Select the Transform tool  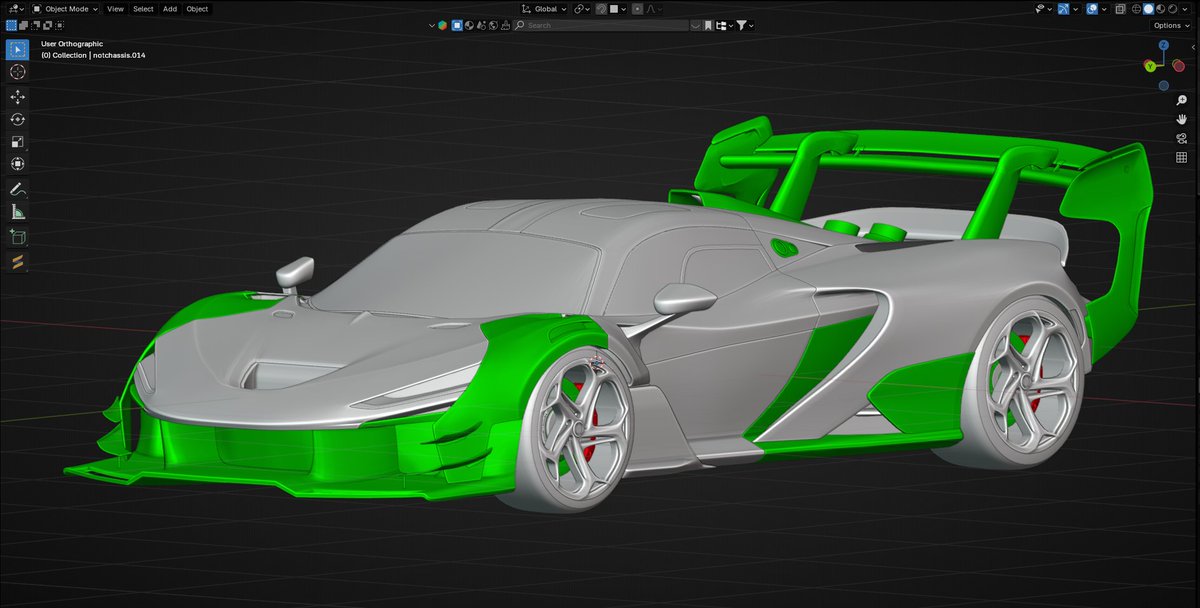pos(17,164)
